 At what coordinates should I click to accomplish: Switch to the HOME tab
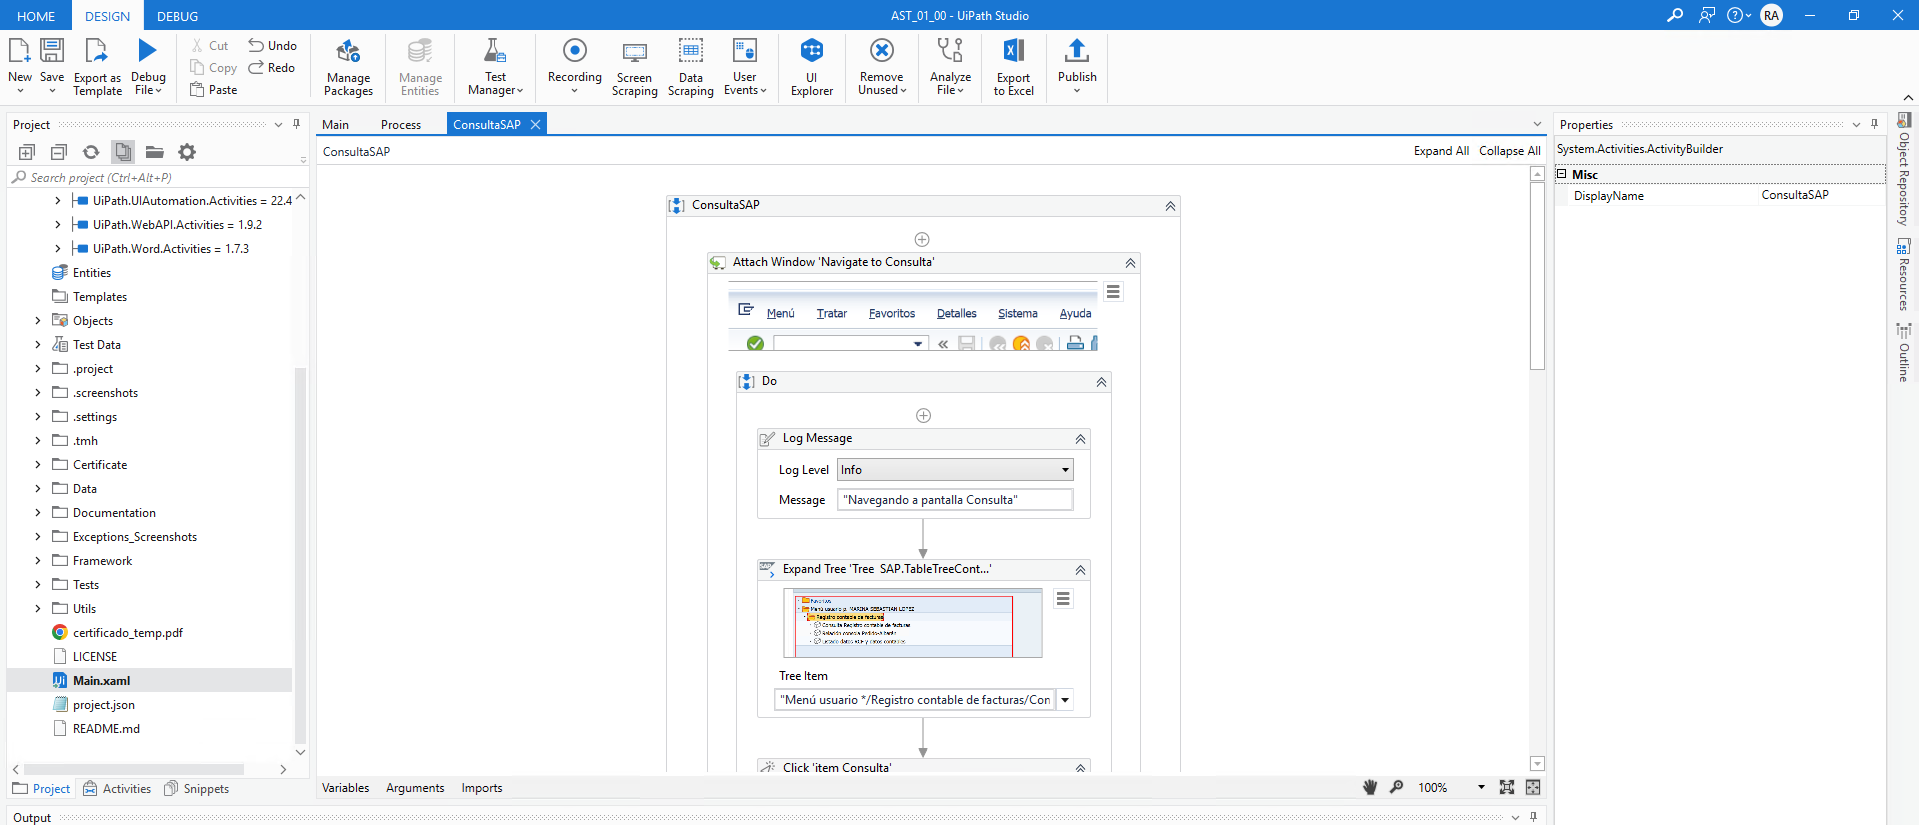click(x=36, y=16)
